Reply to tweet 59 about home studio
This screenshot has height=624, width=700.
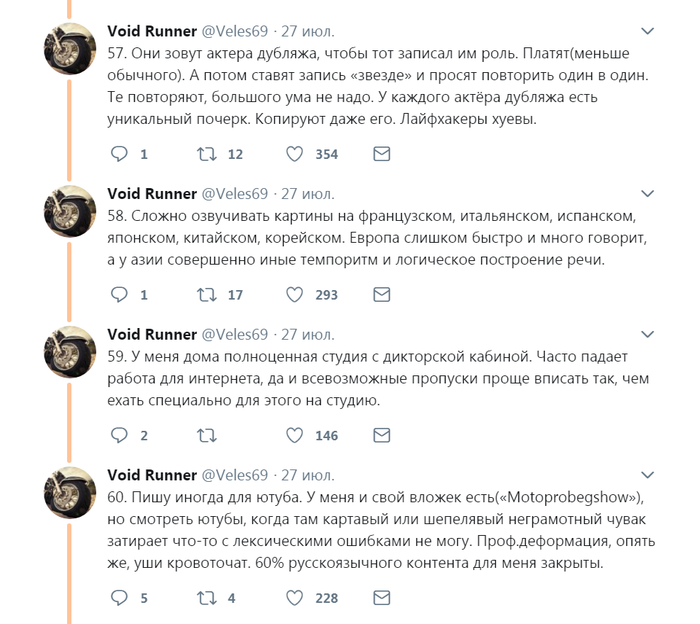point(119,436)
